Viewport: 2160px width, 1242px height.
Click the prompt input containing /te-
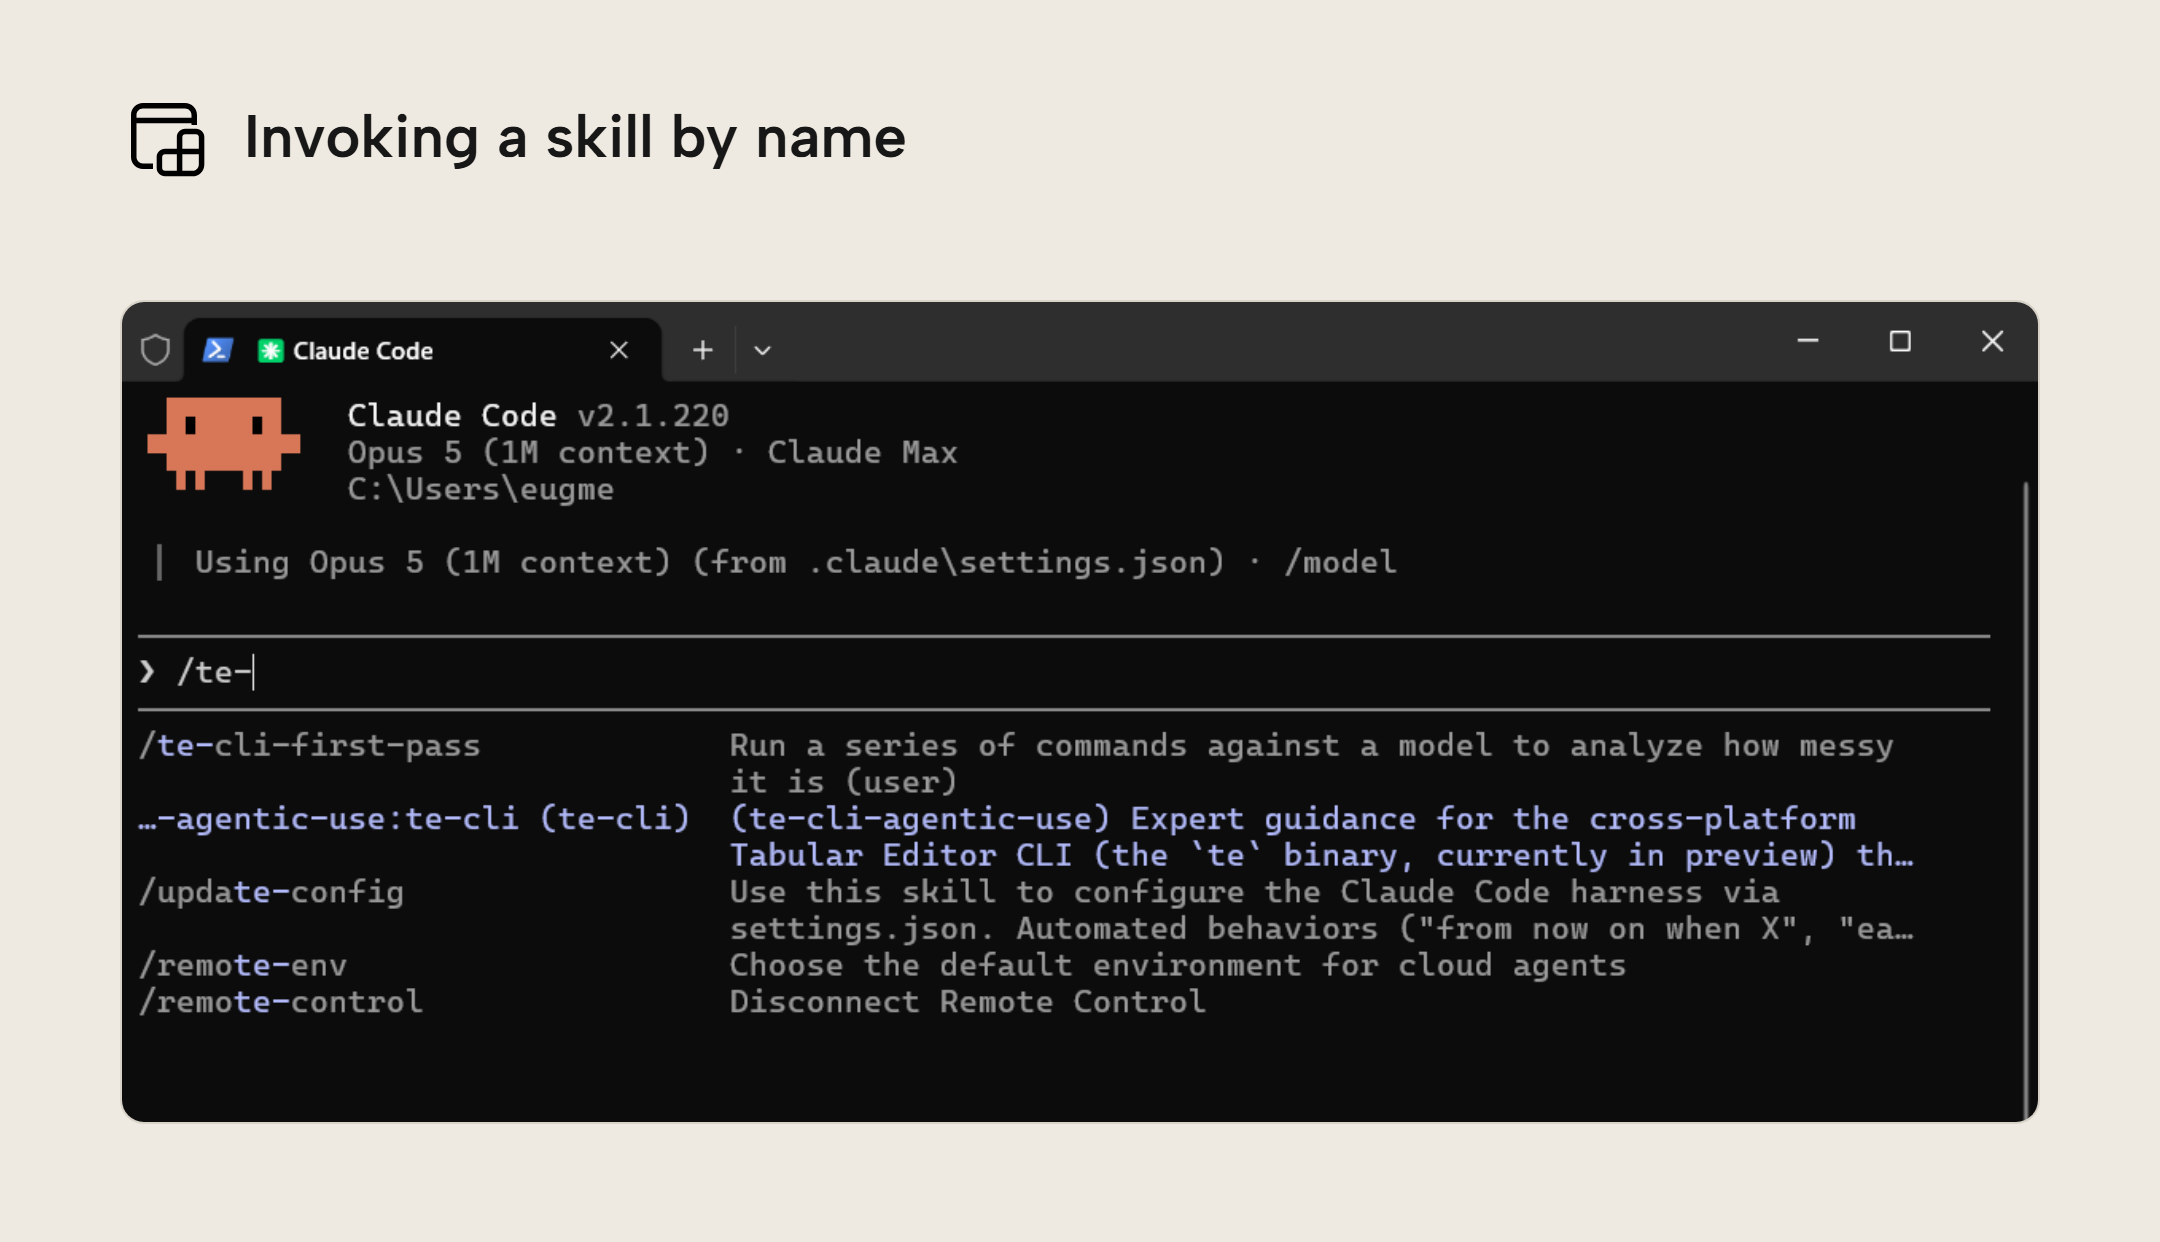click(x=1064, y=672)
